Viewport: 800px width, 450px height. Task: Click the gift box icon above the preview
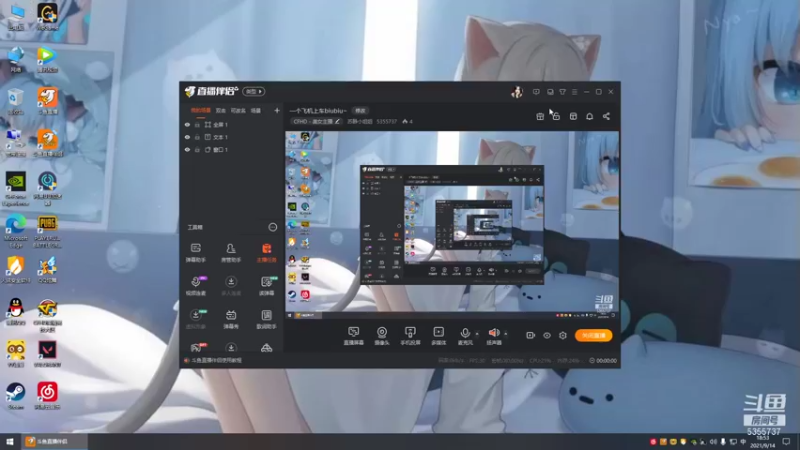click(540, 116)
